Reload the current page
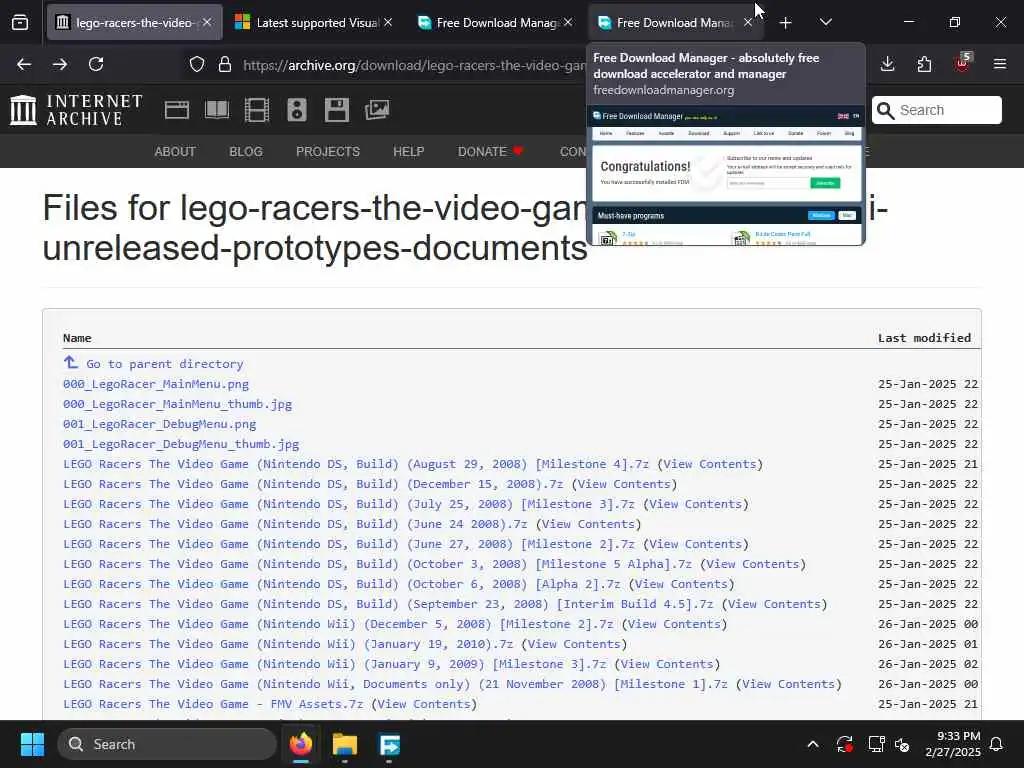Image resolution: width=1024 pixels, height=768 pixels. 96,64
